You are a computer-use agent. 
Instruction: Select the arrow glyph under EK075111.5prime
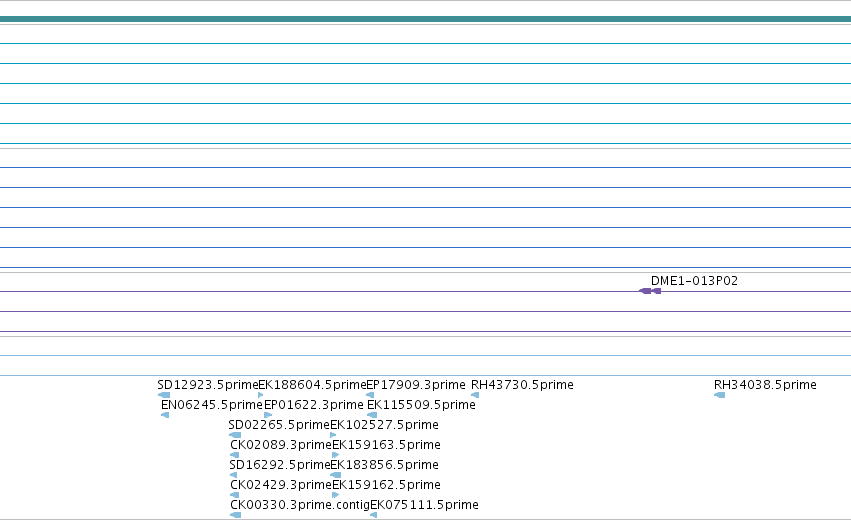pyautogui.click(x=373, y=515)
